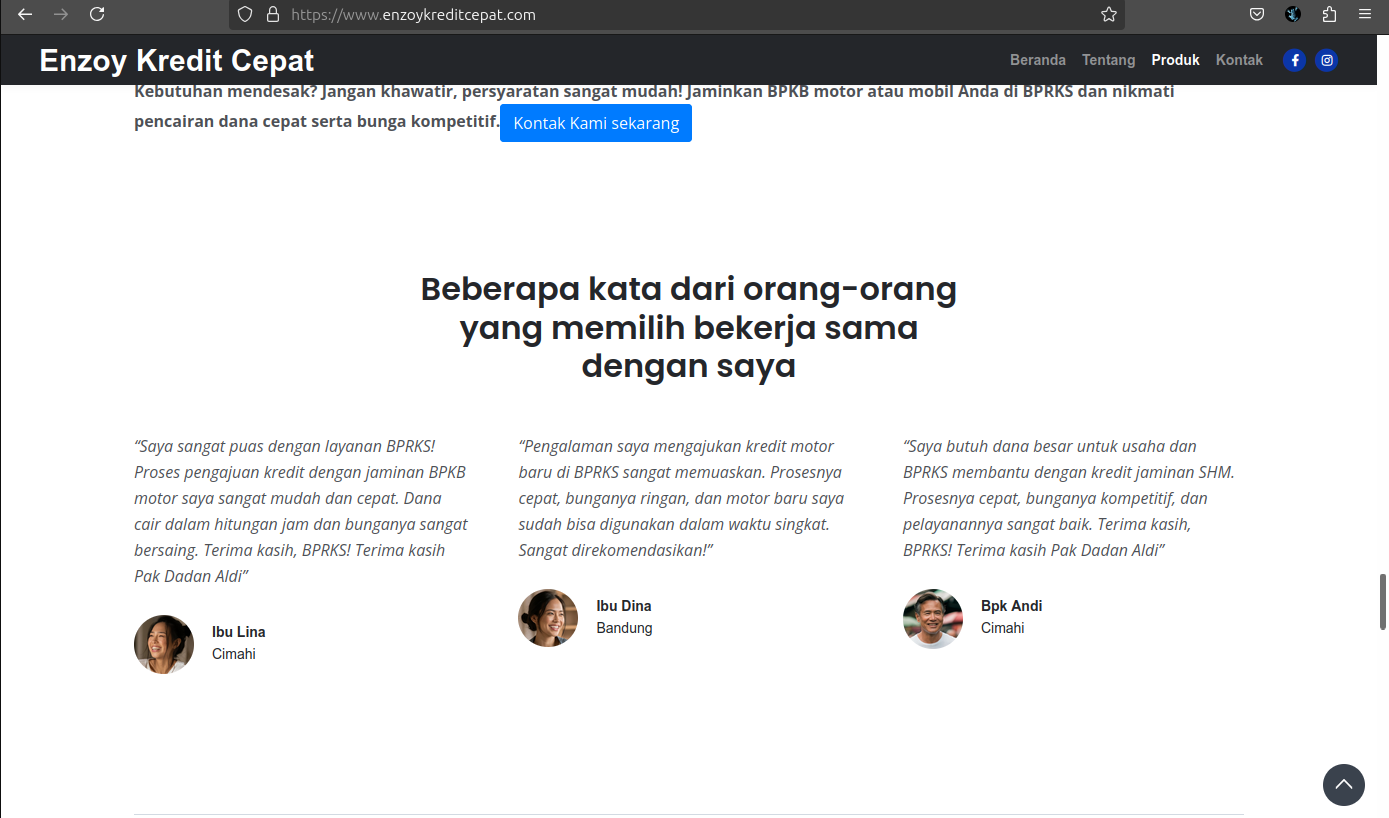Select the Produk navigation tab

point(1175,60)
